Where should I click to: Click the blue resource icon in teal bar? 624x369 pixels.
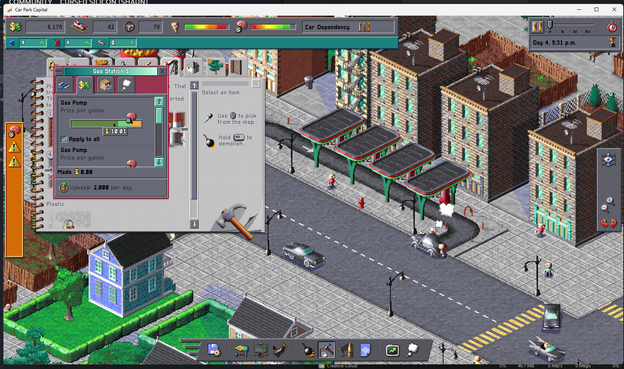point(12,43)
